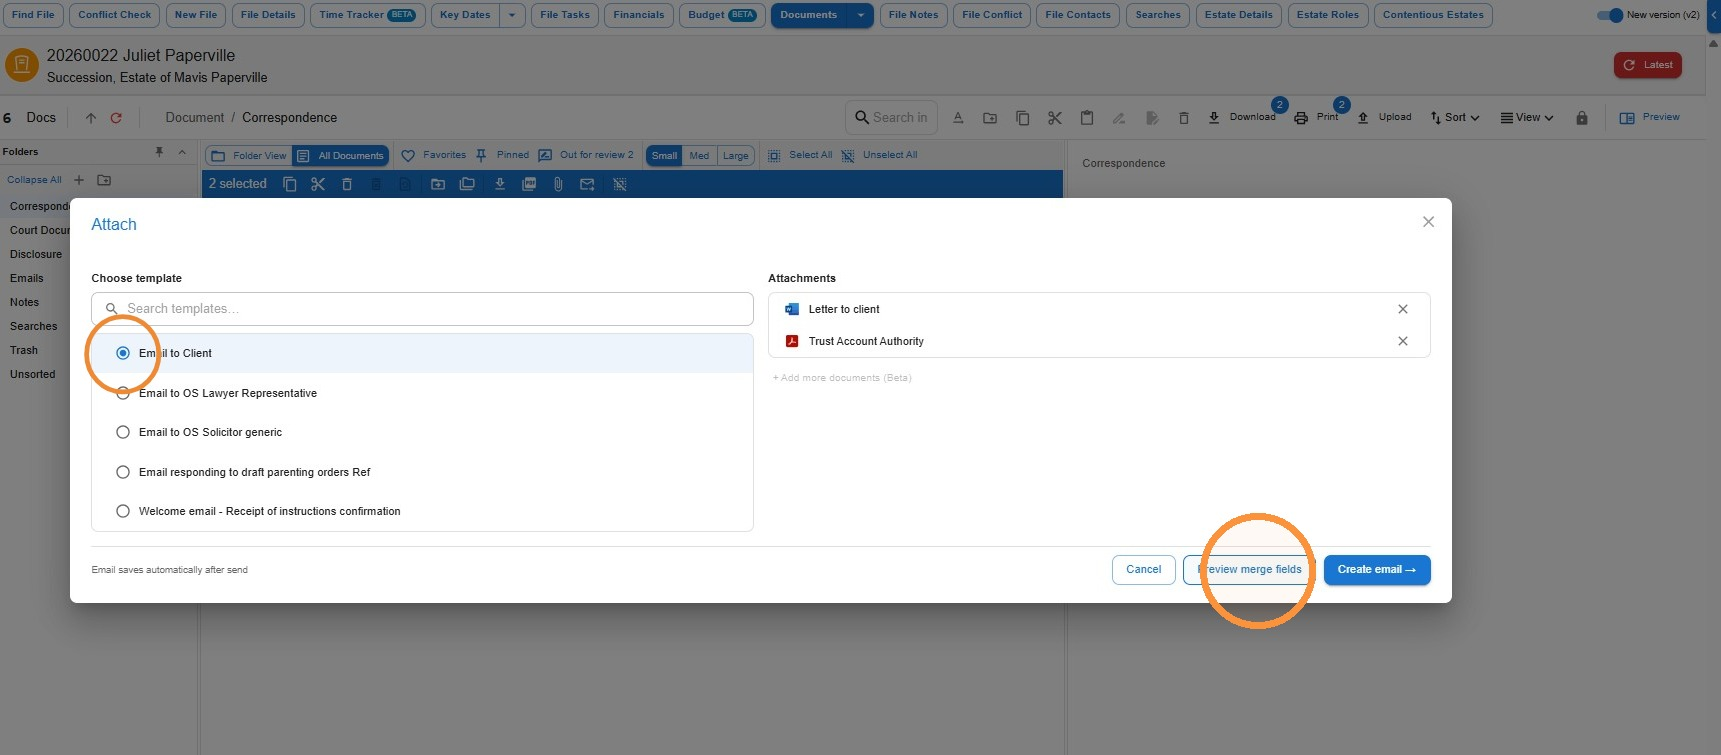Toggle the New version (v2) switch
The image size is (1721, 755).
click(x=1610, y=15)
